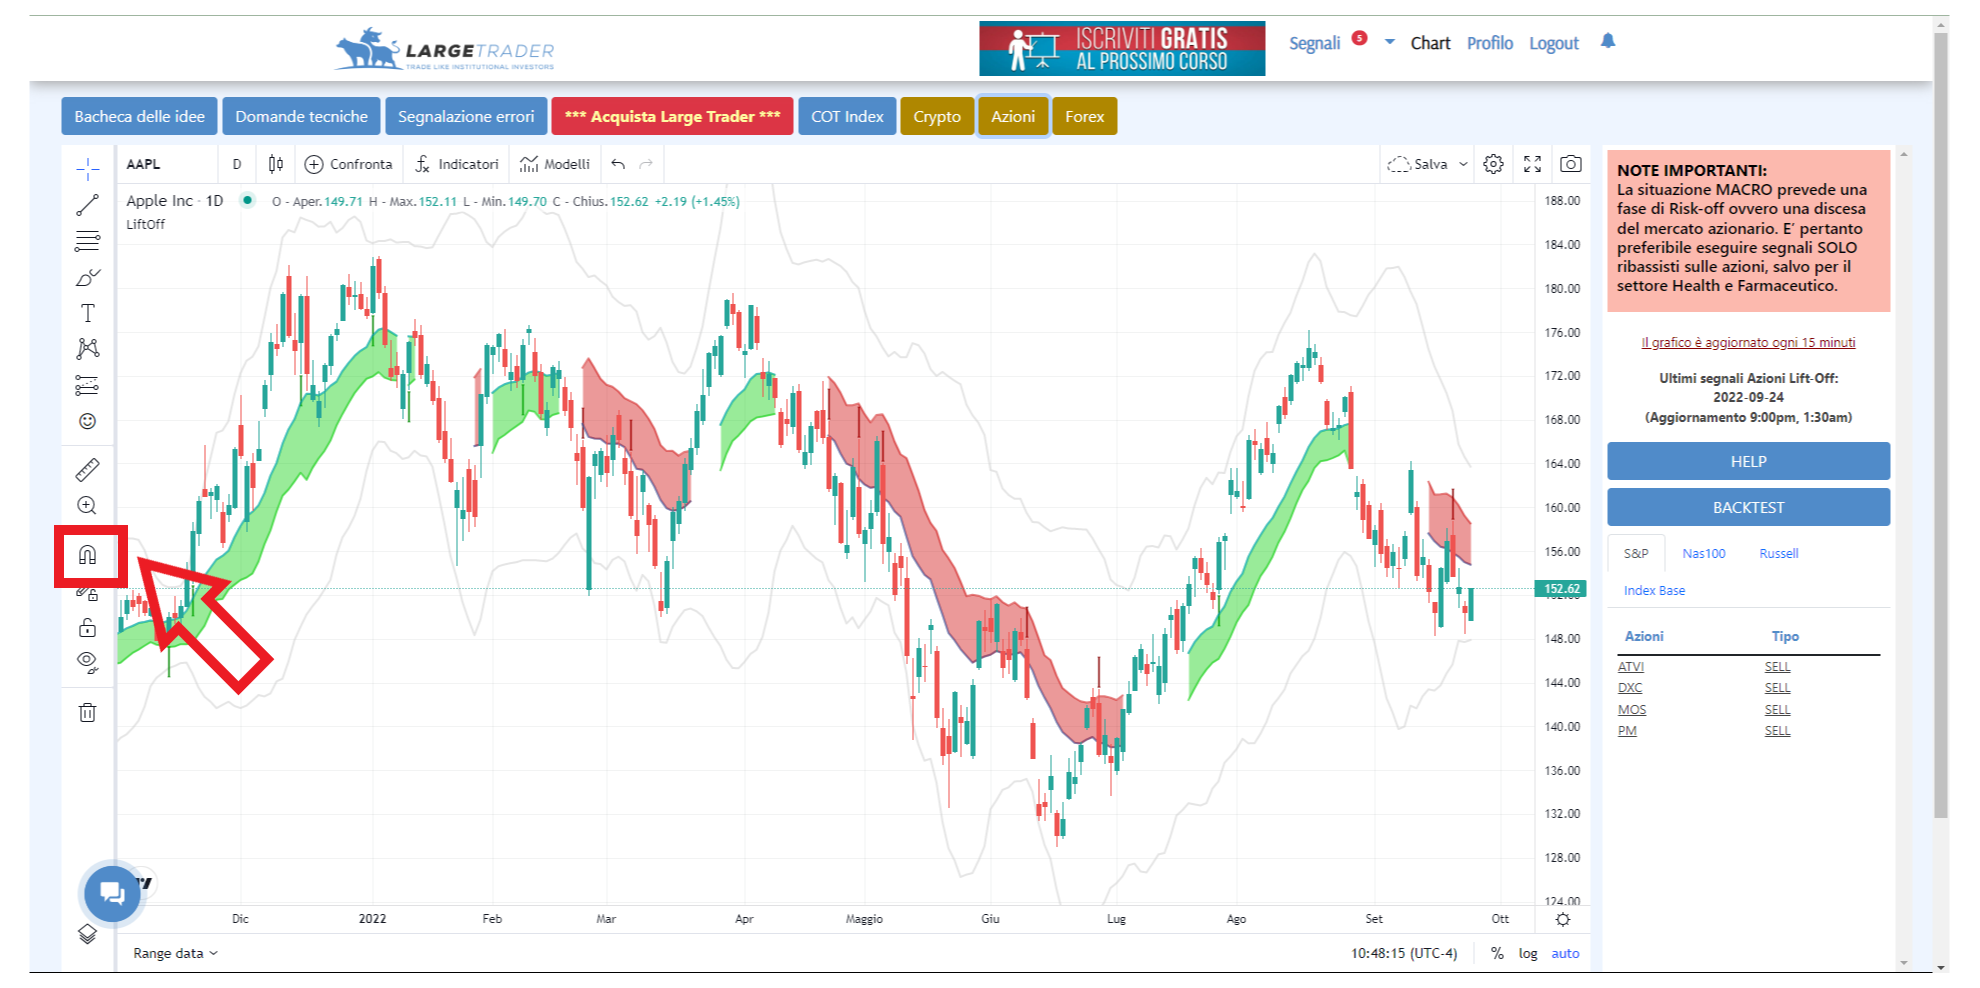Screen dimensions: 1980x988
Task: Open Domande tecniche tab
Action: 301,116
